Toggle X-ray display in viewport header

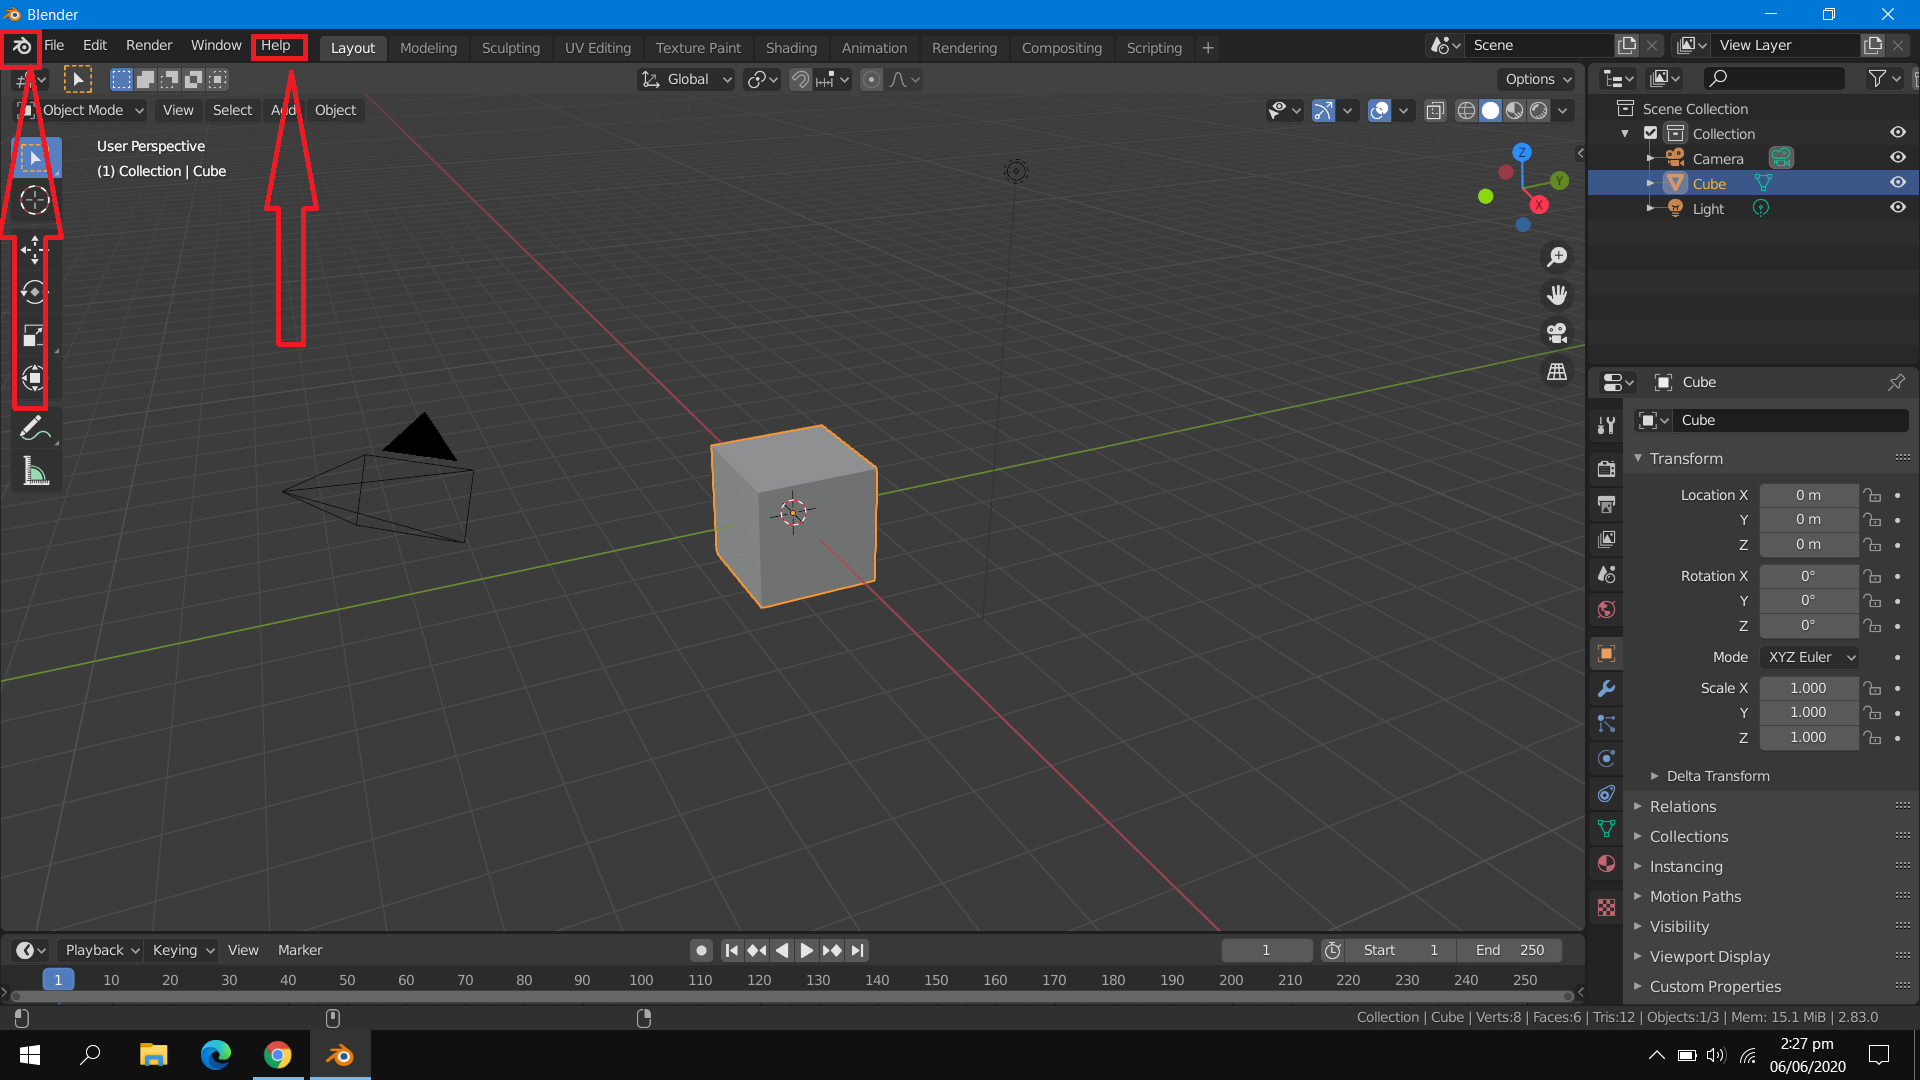click(x=1435, y=111)
